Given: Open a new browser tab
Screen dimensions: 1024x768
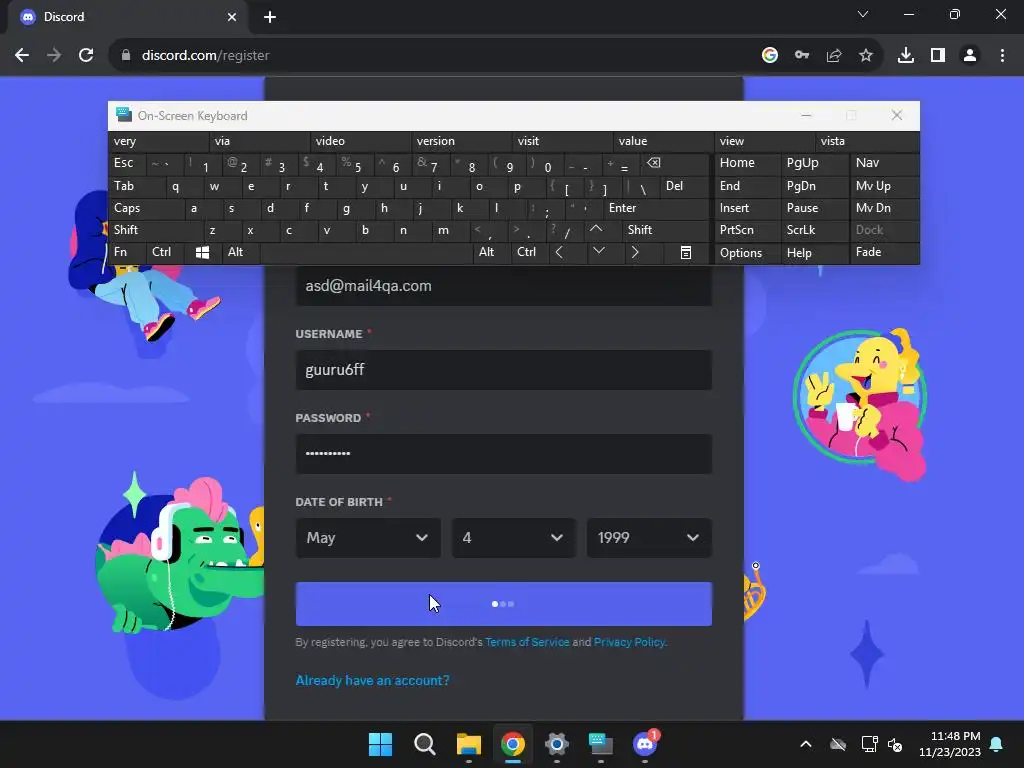Looking at the screenshot, I should click(270, 17).
